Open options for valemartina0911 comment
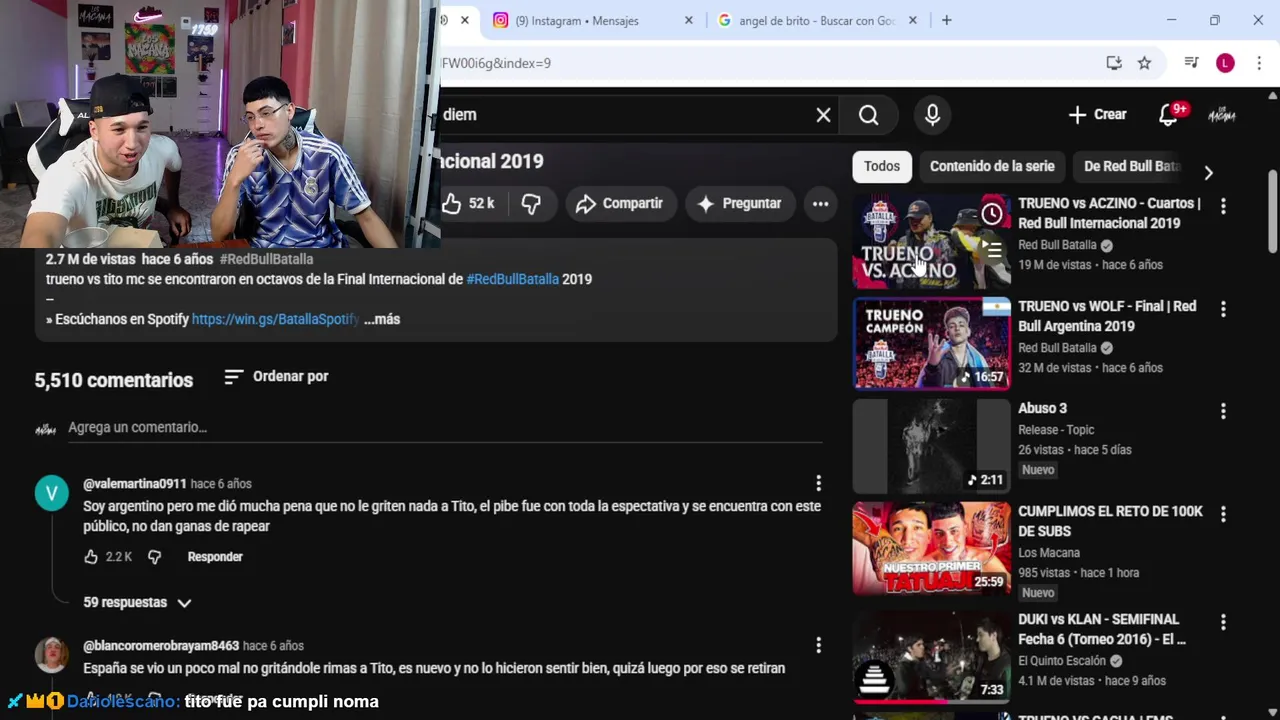The height and width of the screenshot is (720, 1280). (818, 483)
